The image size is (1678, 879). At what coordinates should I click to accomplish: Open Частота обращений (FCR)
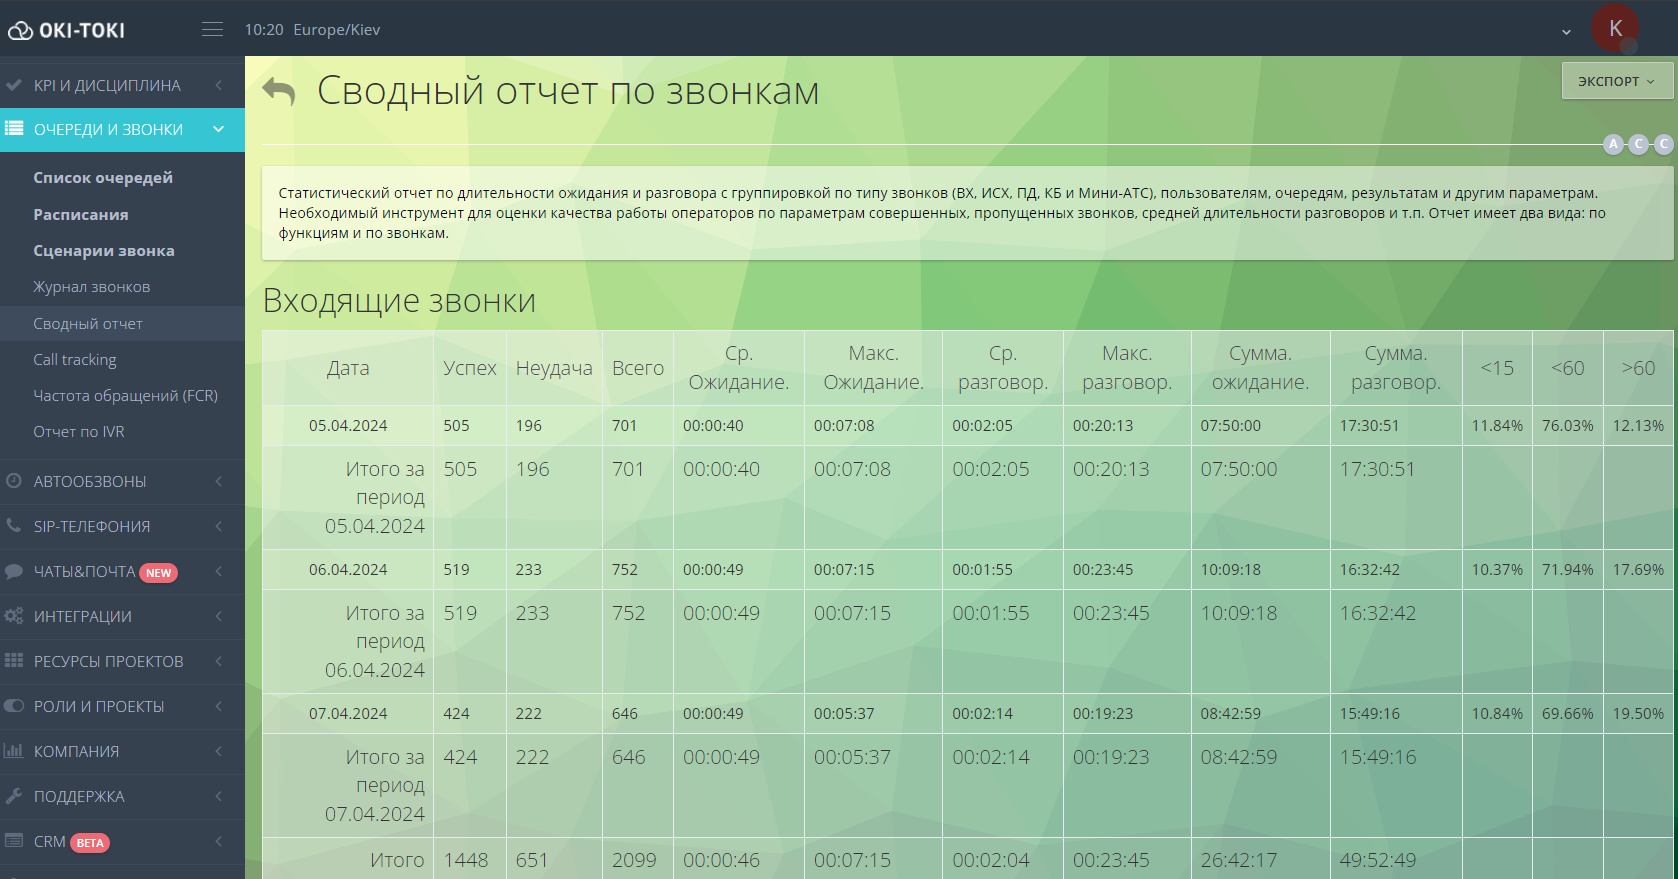[x=126, y=395]
